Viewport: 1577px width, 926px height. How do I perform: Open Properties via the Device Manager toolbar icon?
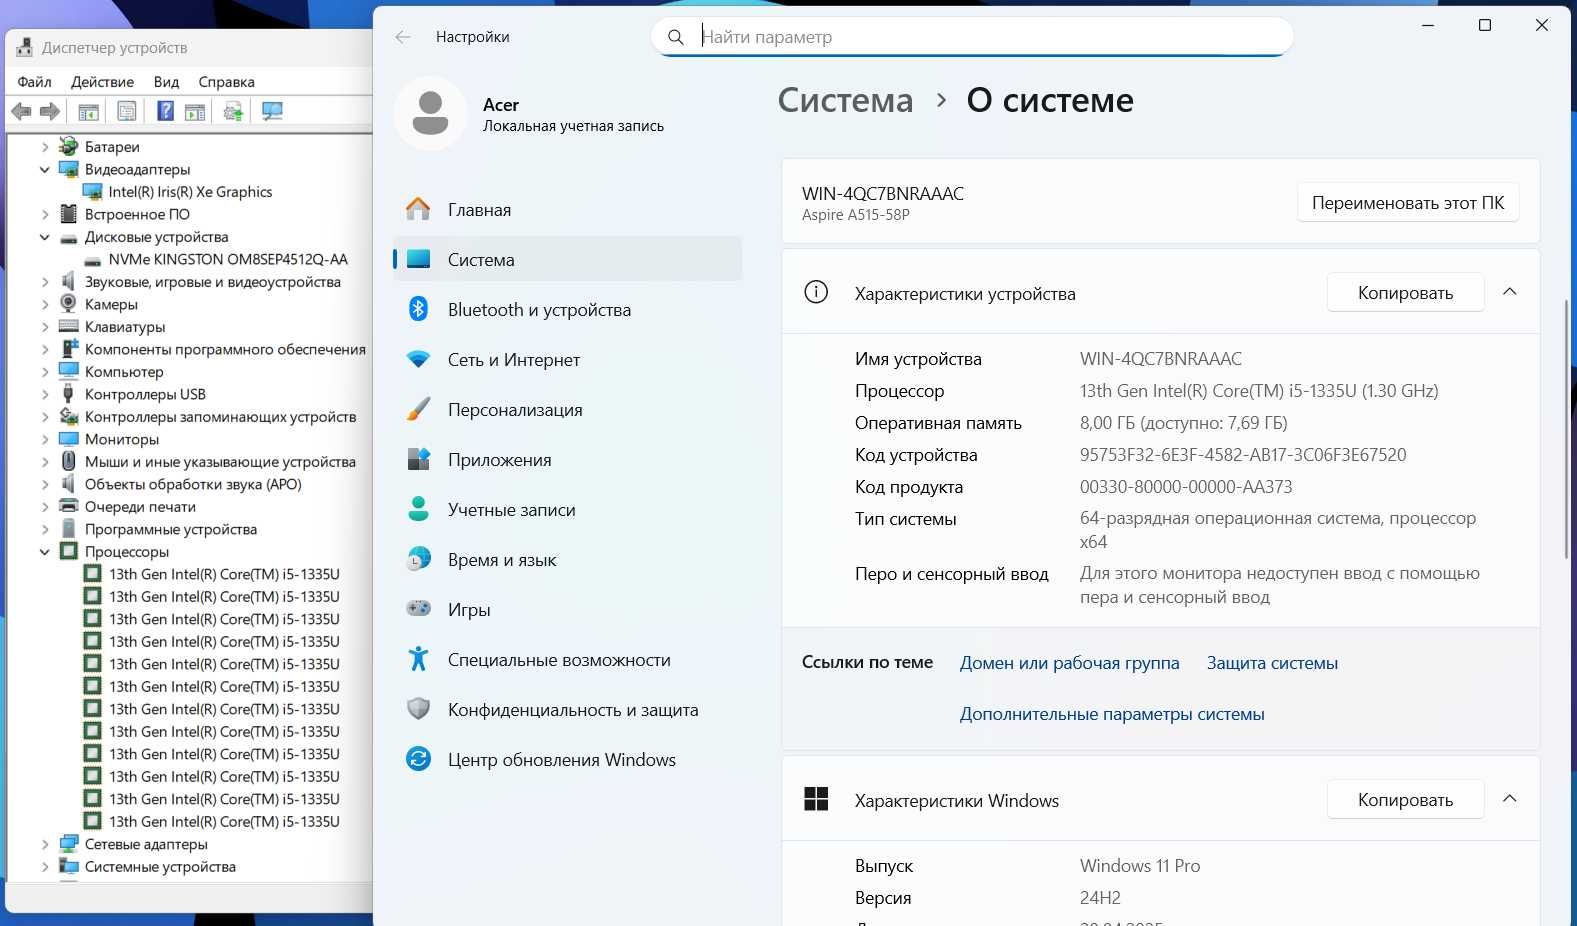[127, 112]
